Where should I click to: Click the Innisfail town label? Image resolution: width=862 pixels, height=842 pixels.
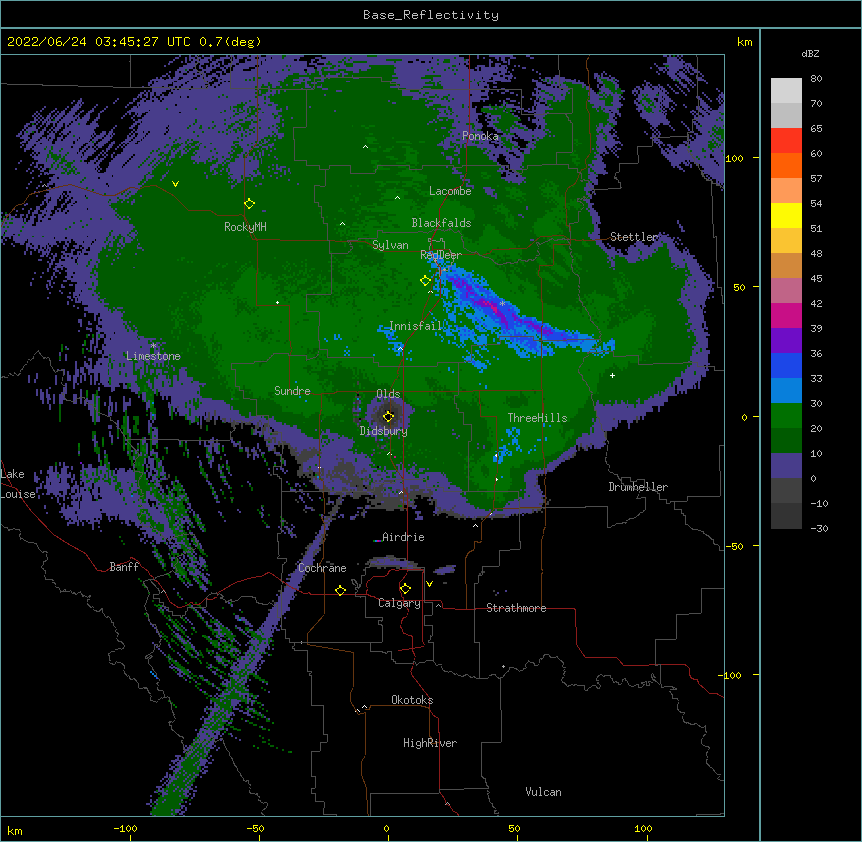coord(416,326)
